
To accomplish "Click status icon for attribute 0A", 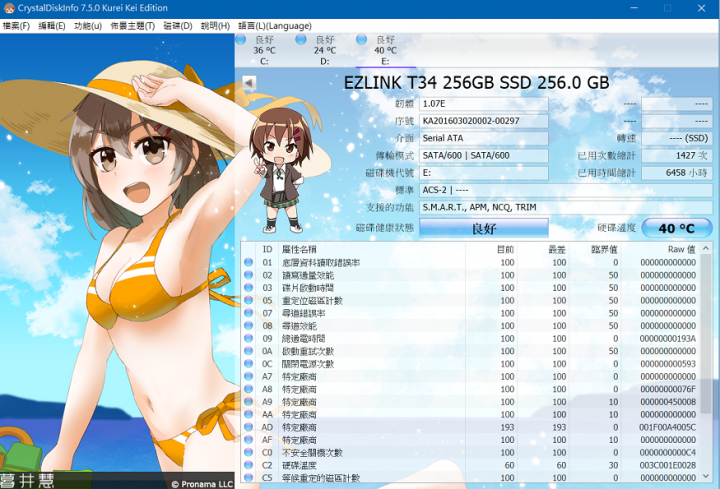I will [x=248, y=351].
